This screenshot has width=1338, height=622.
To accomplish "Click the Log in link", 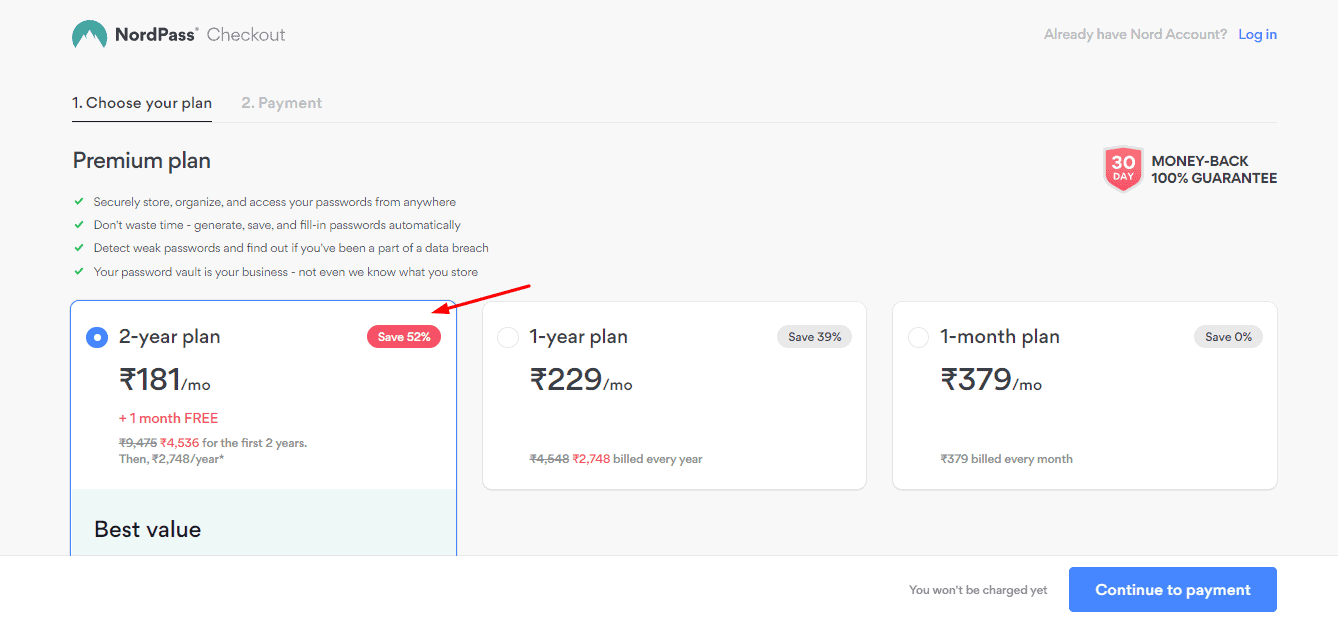I will 1257,35.
